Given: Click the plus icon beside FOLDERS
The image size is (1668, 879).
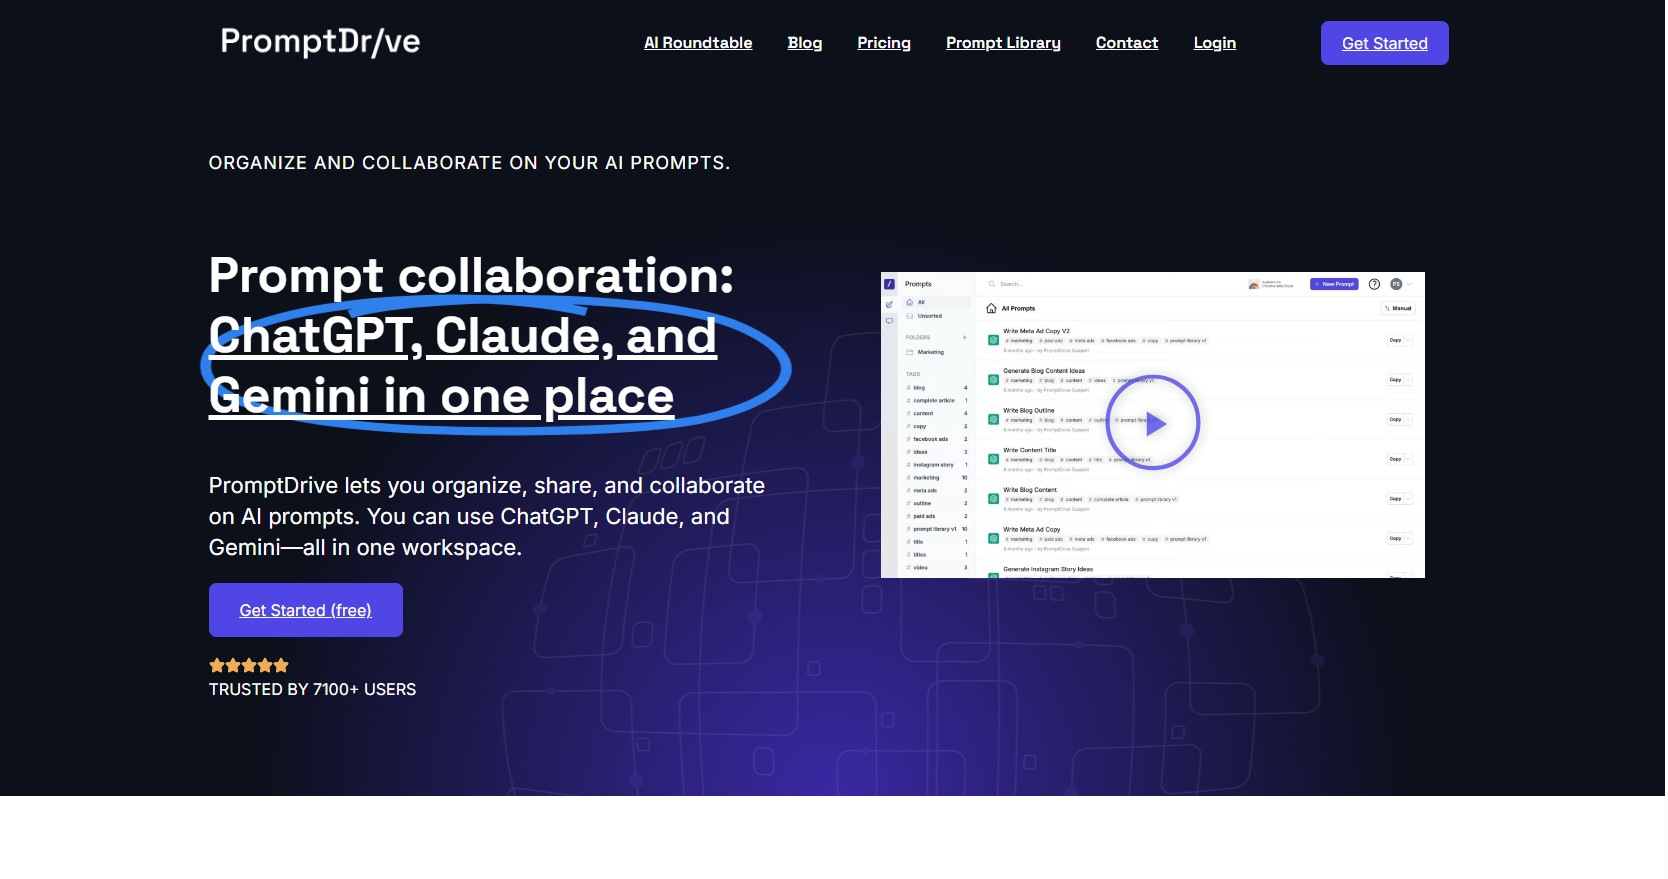Looking at the screenshot, I should pyautogui.click(x=964, y=337).
